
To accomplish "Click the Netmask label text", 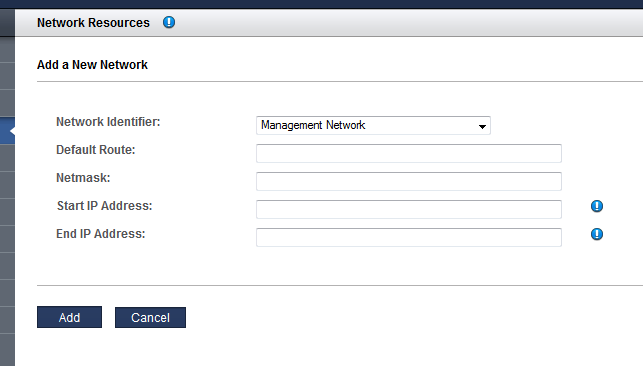I will point(83,178).
